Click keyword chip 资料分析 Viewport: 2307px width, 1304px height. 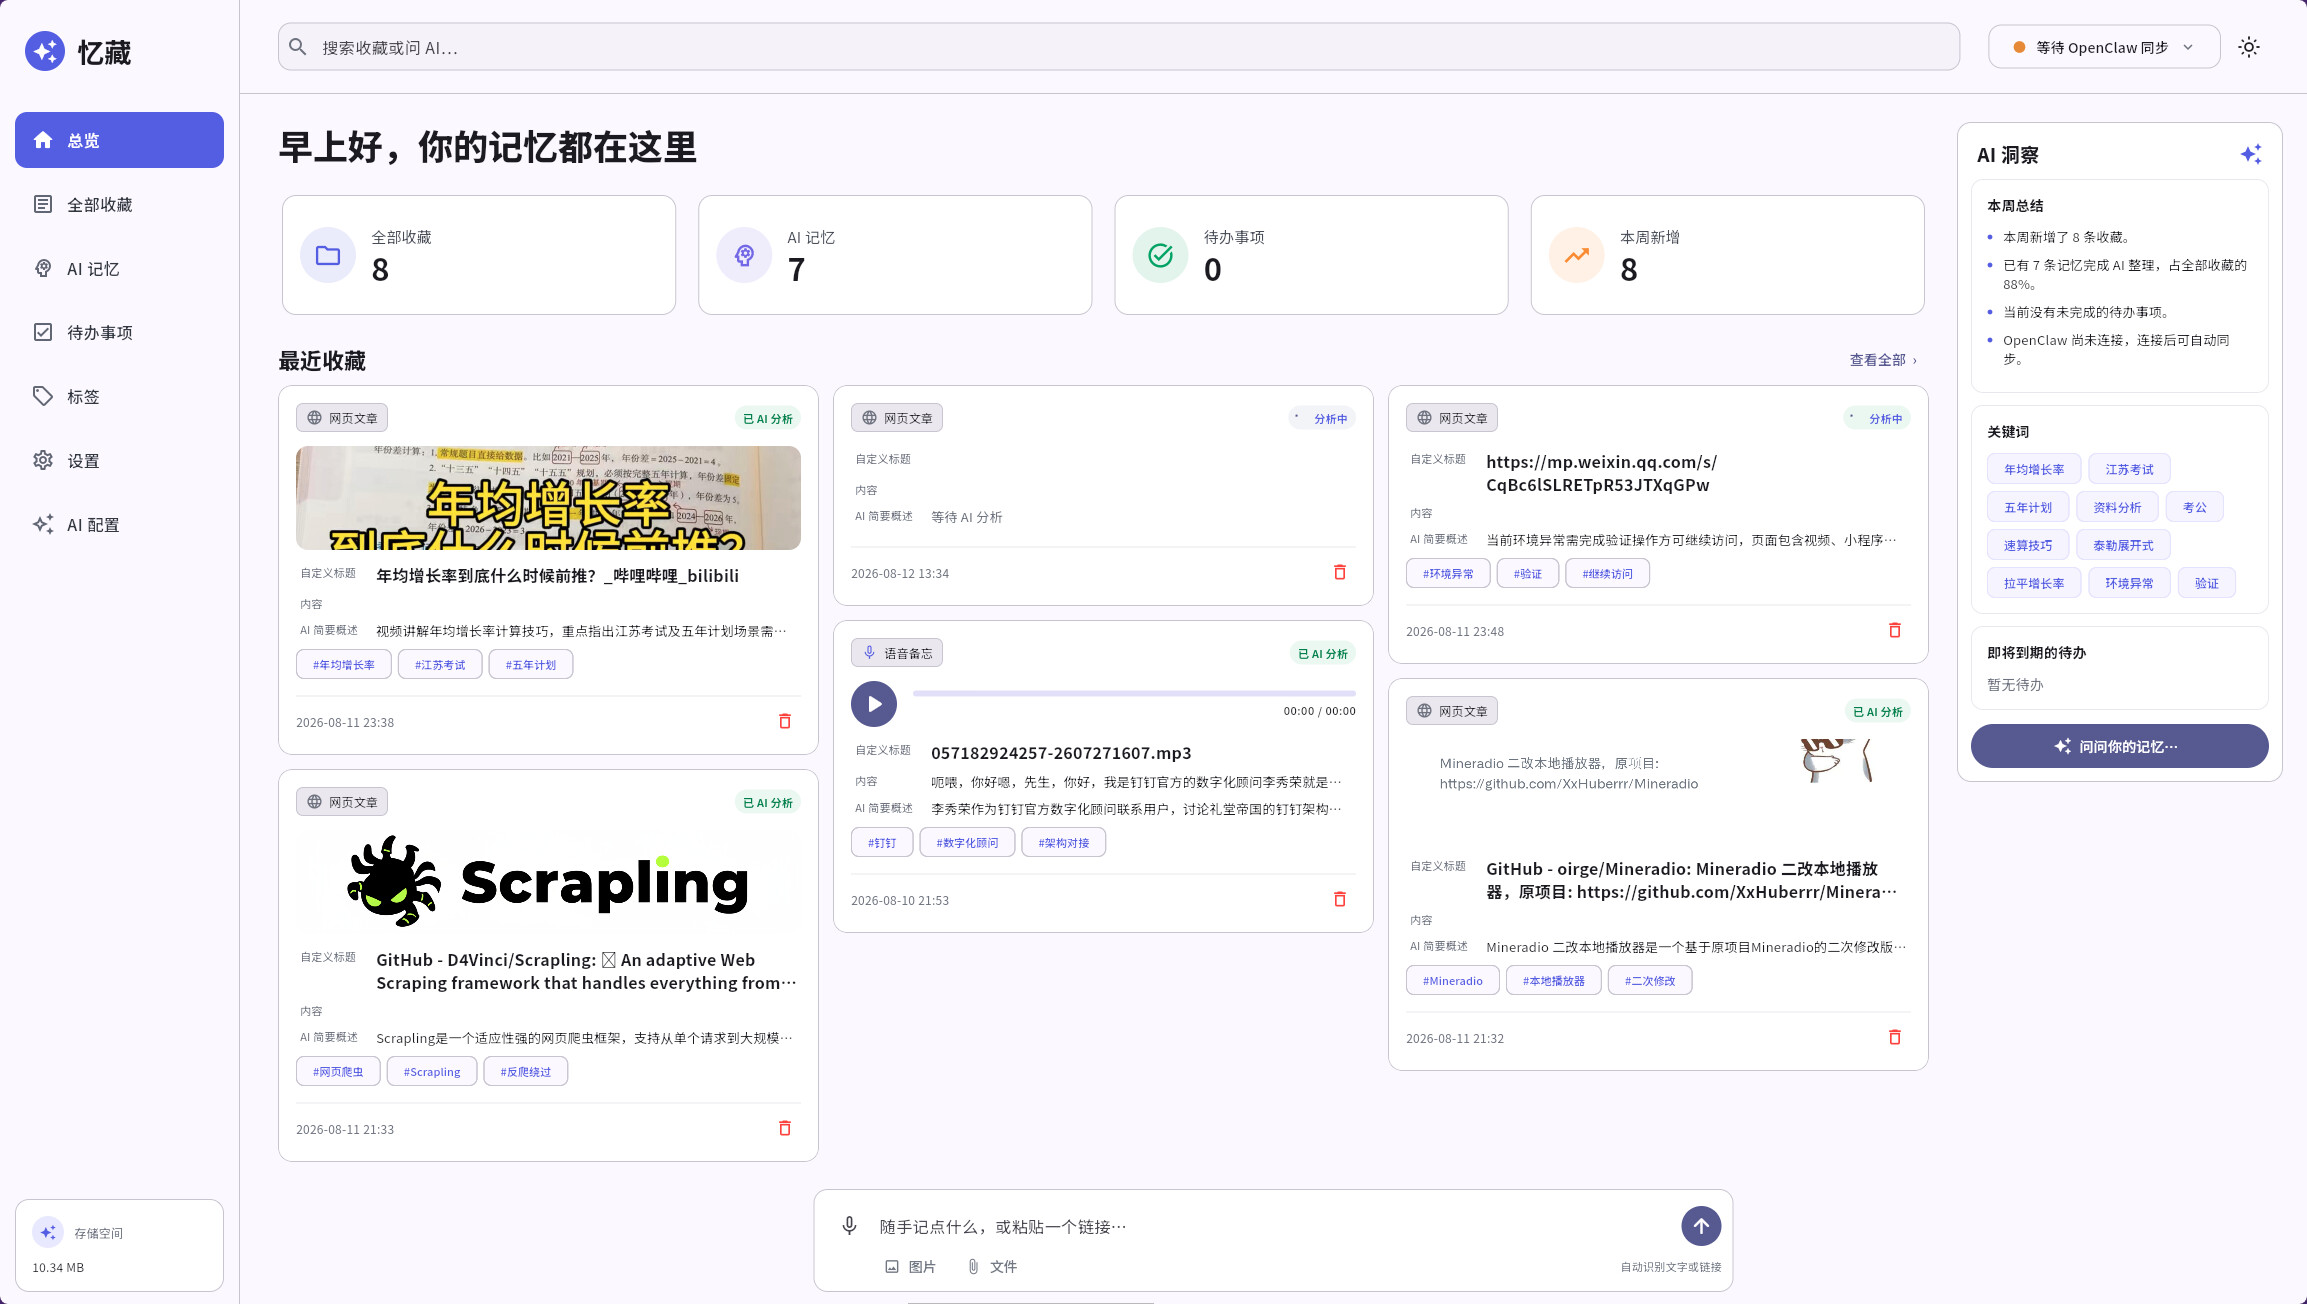pos(2117,507)
